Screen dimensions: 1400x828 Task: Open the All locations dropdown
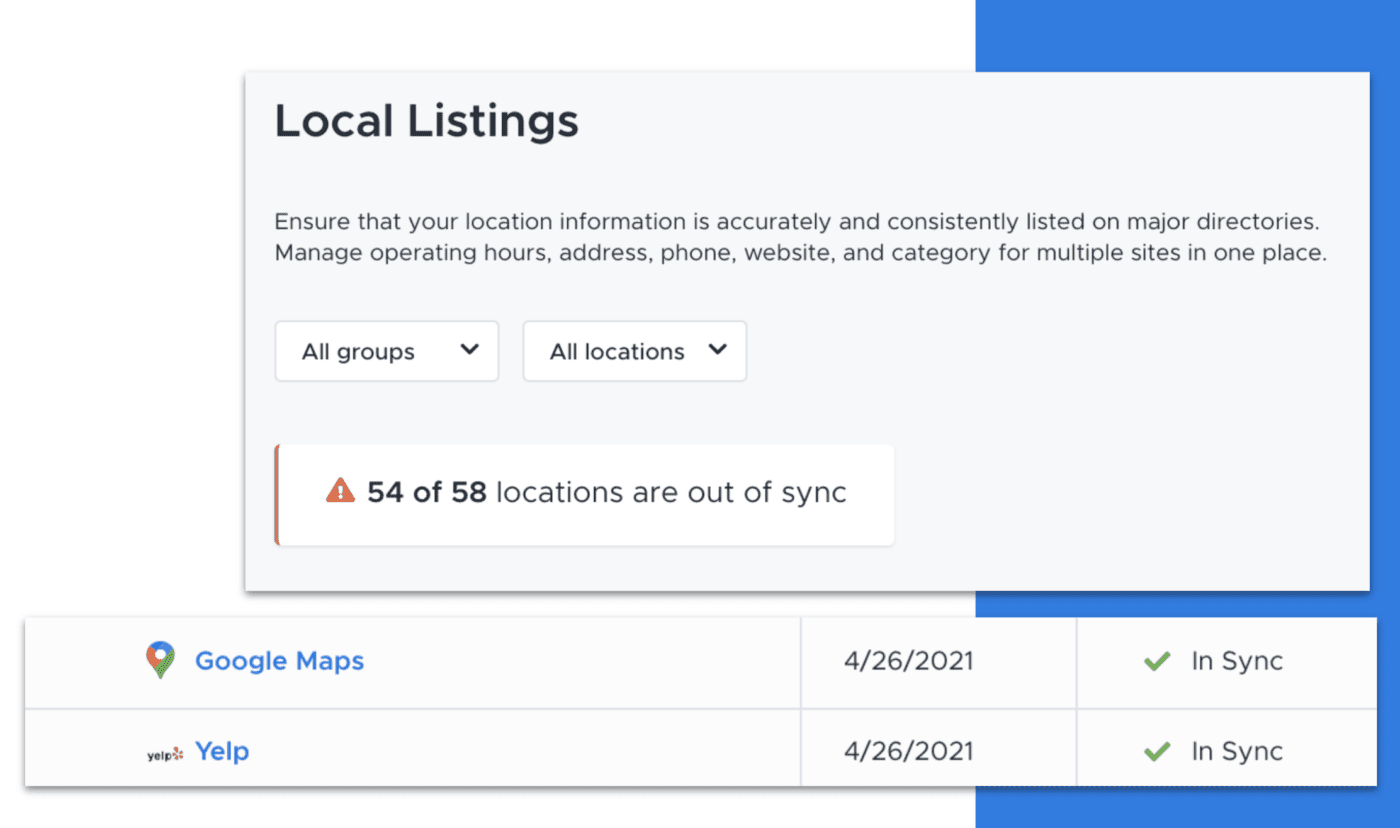[634, 351]
